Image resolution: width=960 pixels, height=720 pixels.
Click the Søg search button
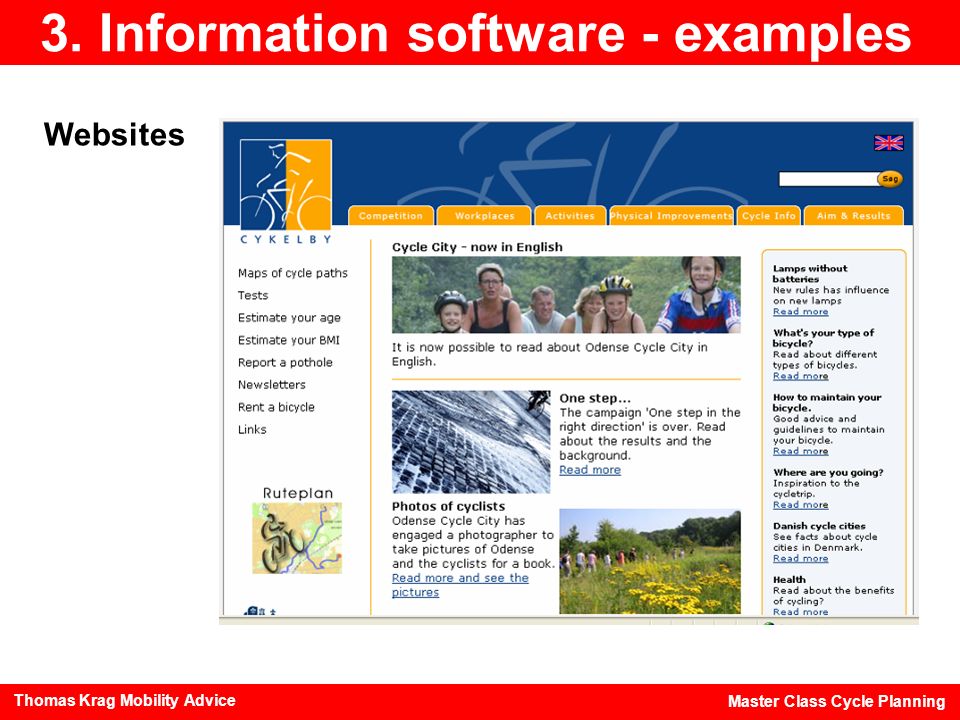pos(890,179)
